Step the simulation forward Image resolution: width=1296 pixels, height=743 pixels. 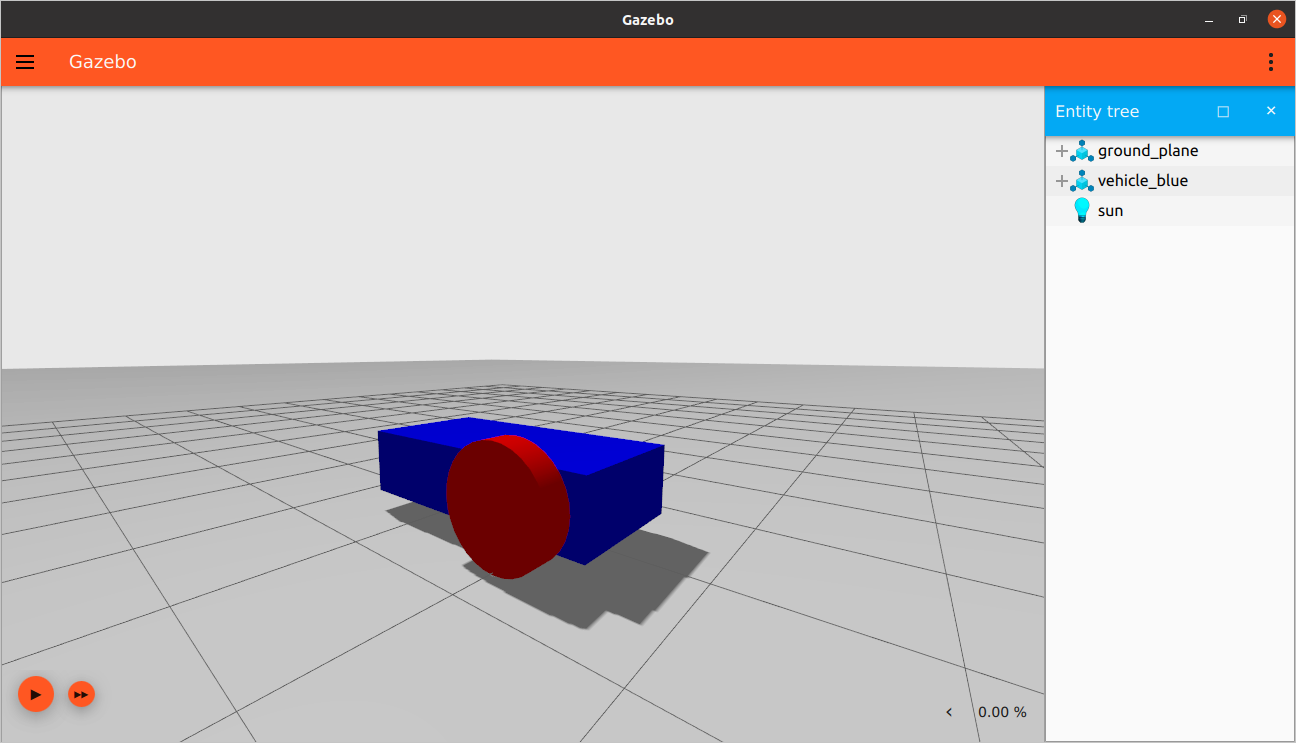pos(81,693)
